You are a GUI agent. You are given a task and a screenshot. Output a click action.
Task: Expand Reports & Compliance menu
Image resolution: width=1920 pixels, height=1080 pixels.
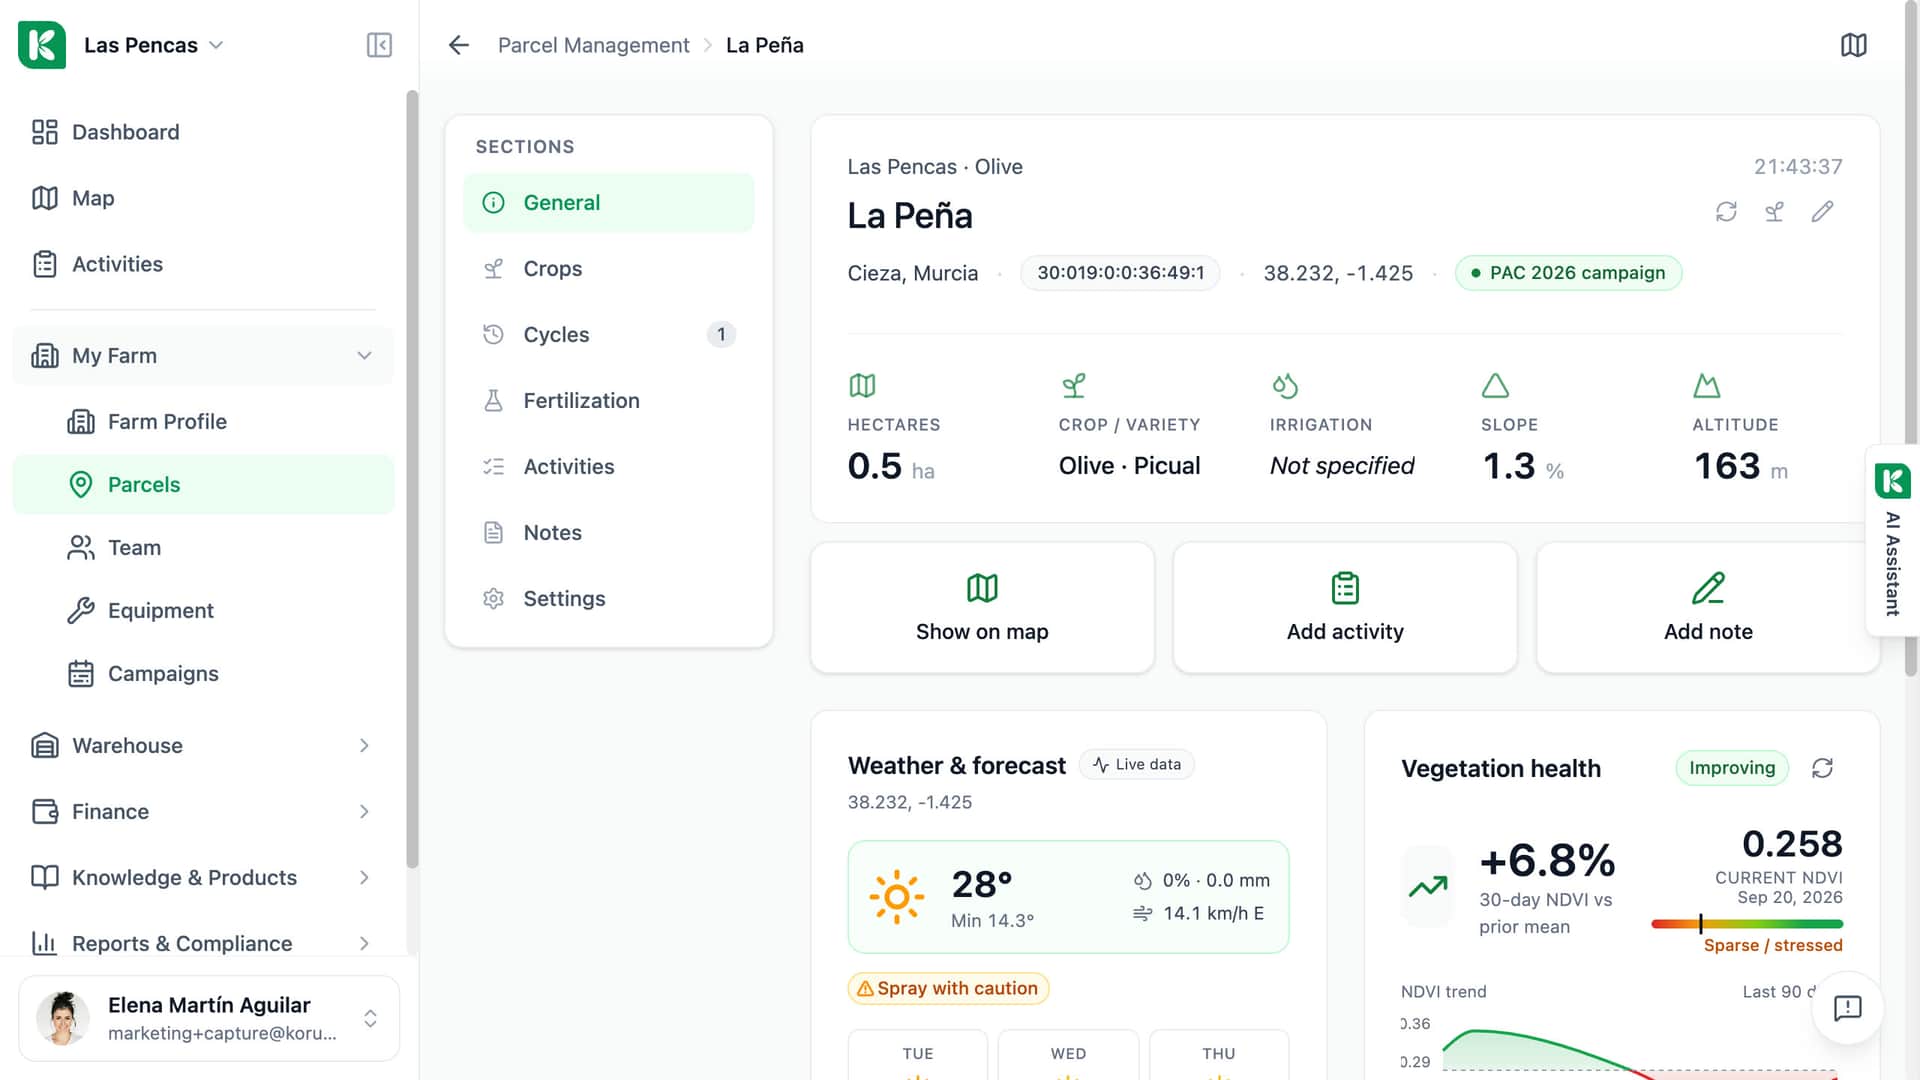[203, 944]
